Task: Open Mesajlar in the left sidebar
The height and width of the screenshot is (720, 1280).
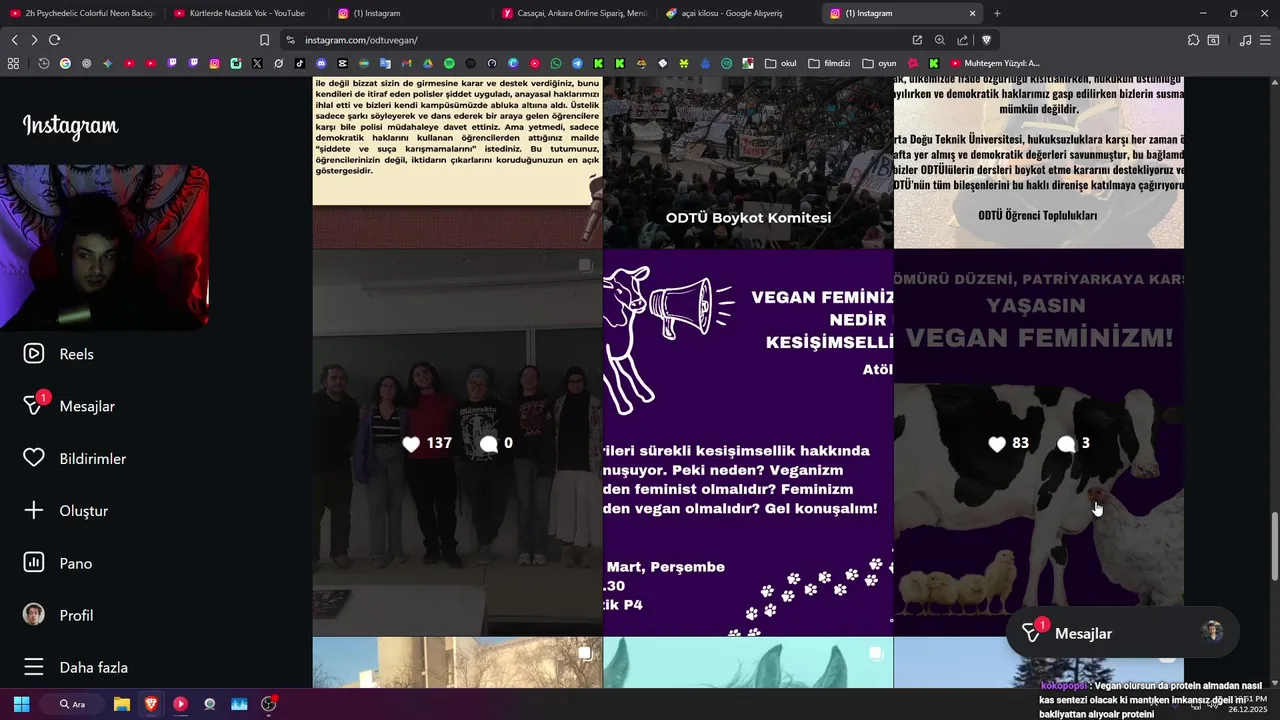Action: pos(70,406)
